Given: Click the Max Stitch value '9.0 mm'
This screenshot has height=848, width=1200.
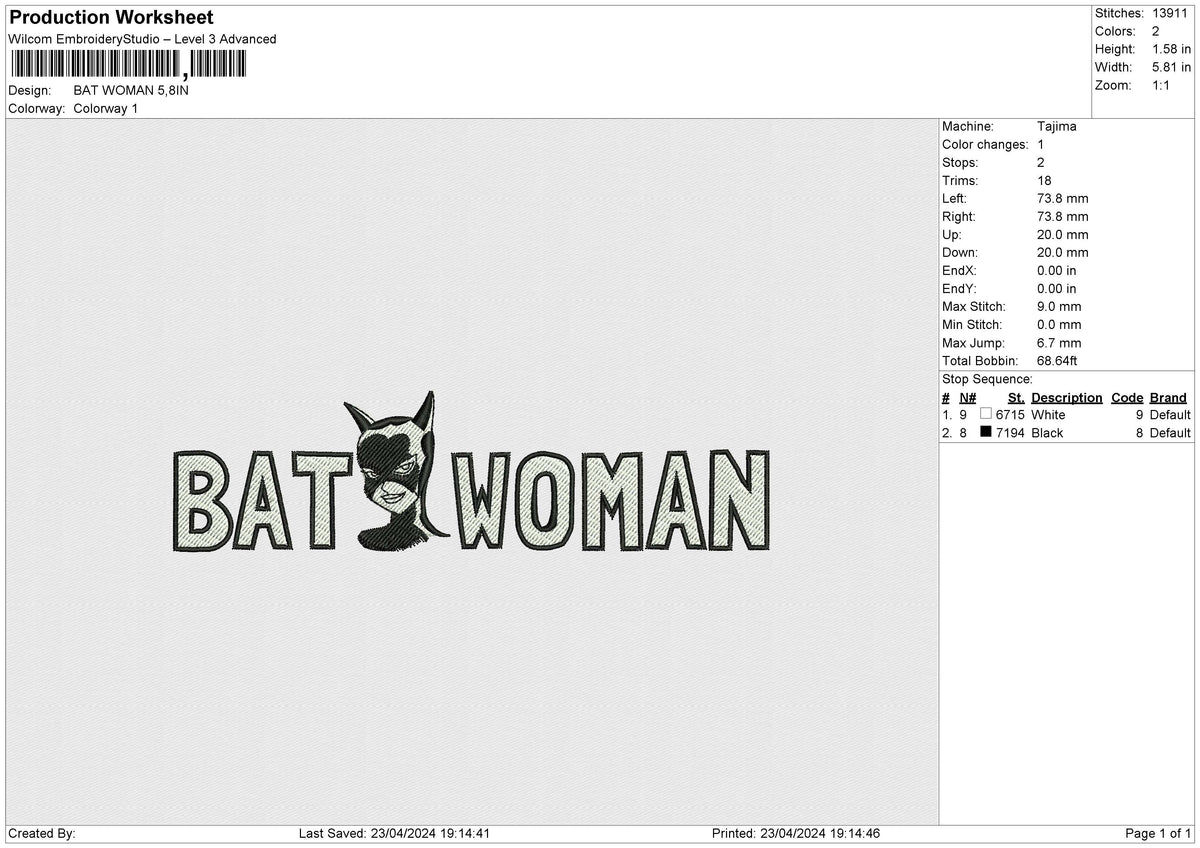Looking at the screenshot, I should pyautogui.click(x=1059, y=306).
